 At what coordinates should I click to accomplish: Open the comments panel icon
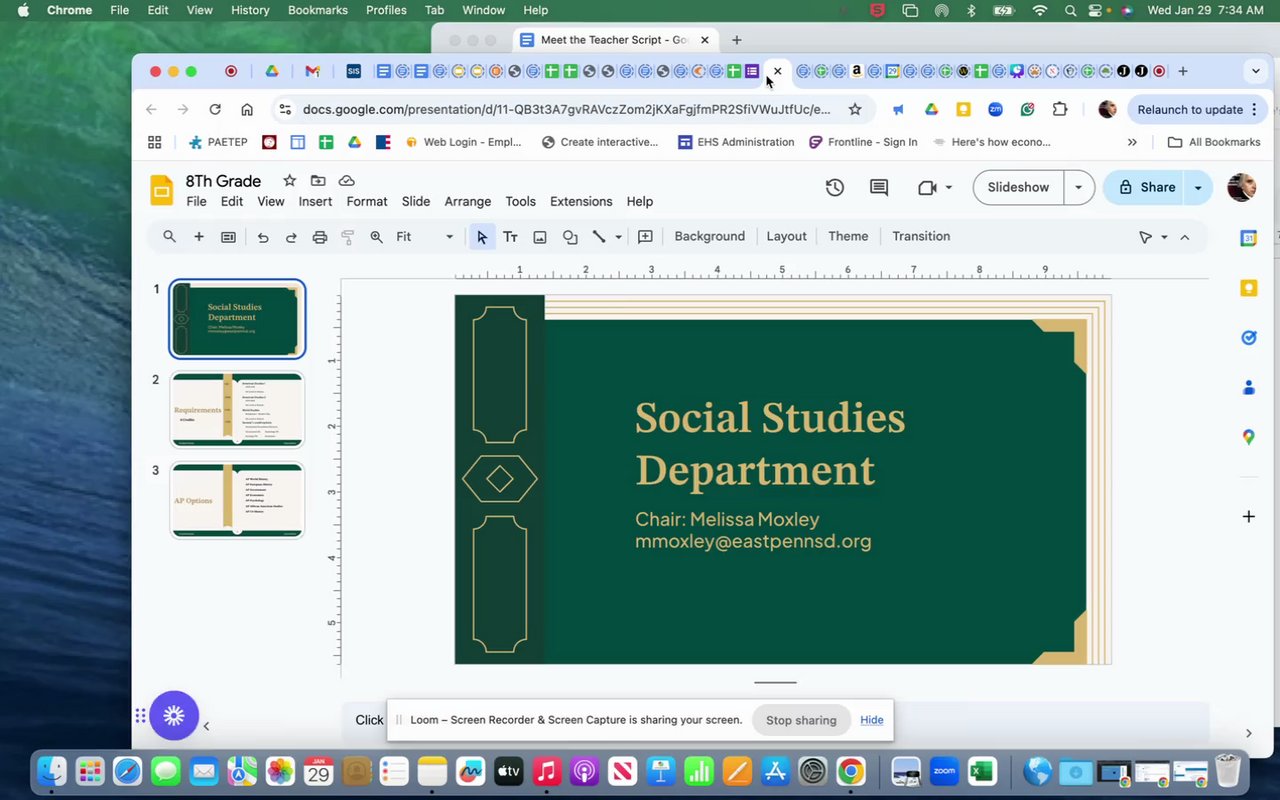tap(879, 187)
